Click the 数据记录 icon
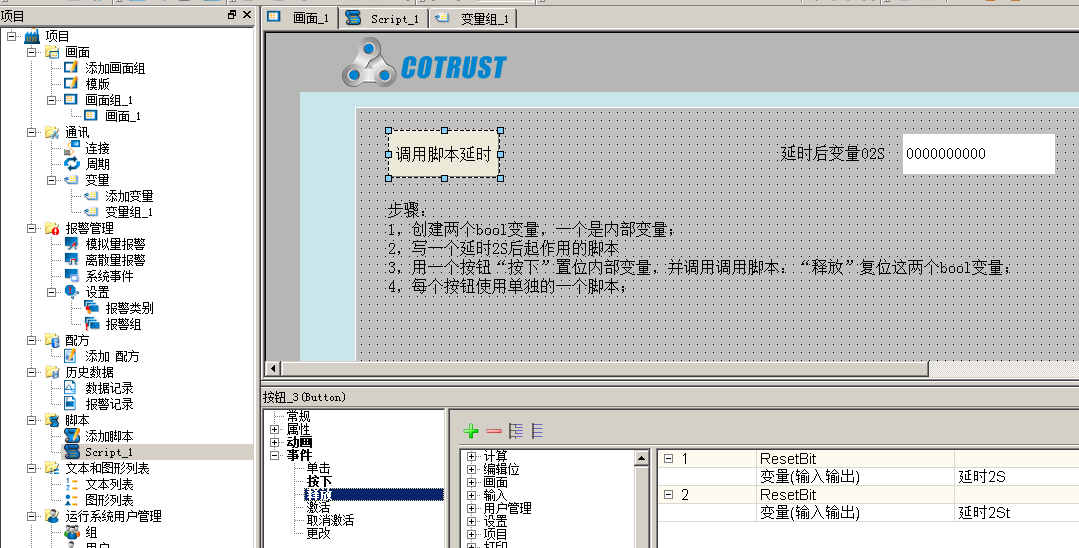The height and width of the screenshot is (548, 1079). 70,388
